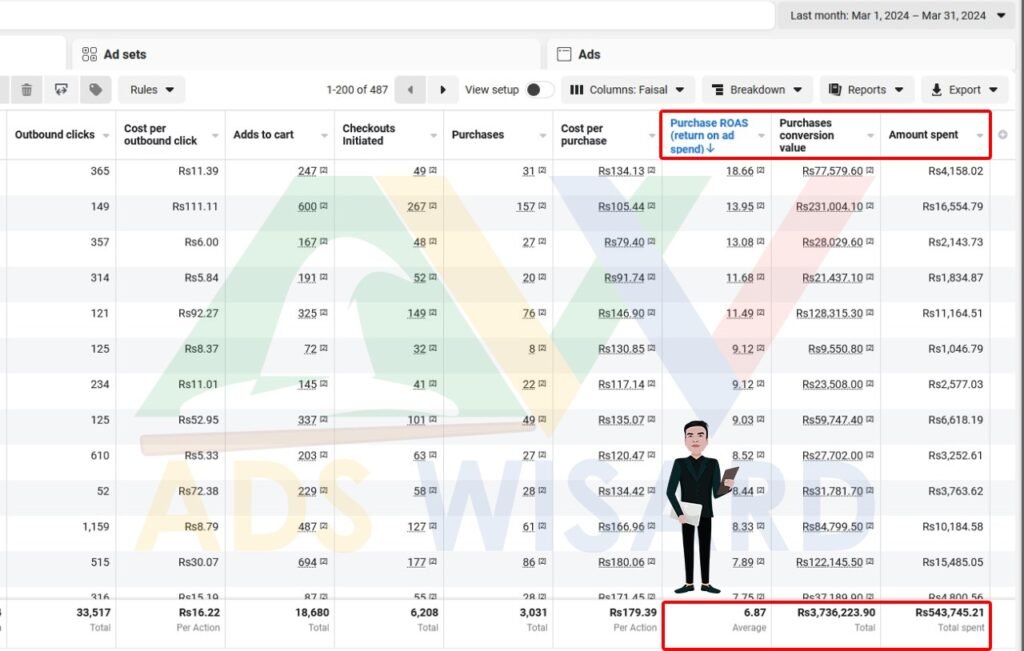Viewport: 1024px width, 651px height.
Task: Switch to the Ad sets tab
Action: [306, 54]
